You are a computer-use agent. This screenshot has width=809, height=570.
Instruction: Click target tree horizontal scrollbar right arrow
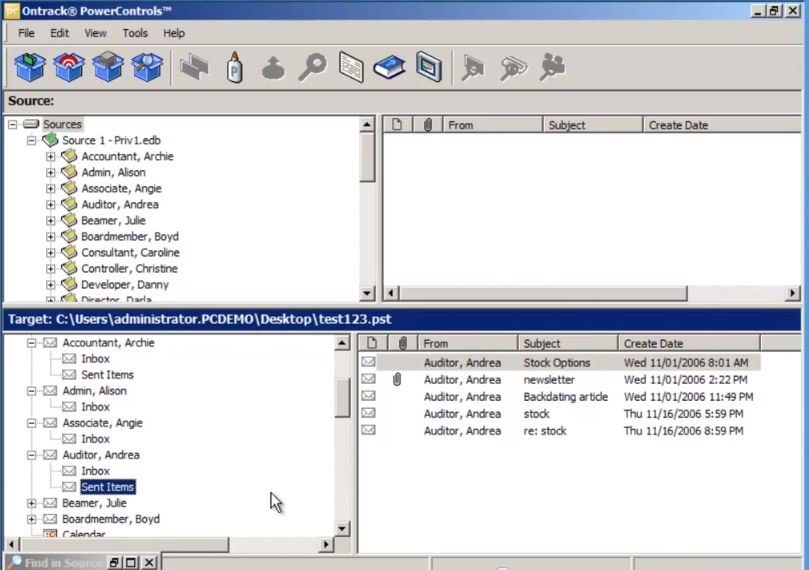pyautogui.click(x=326, y=544)
